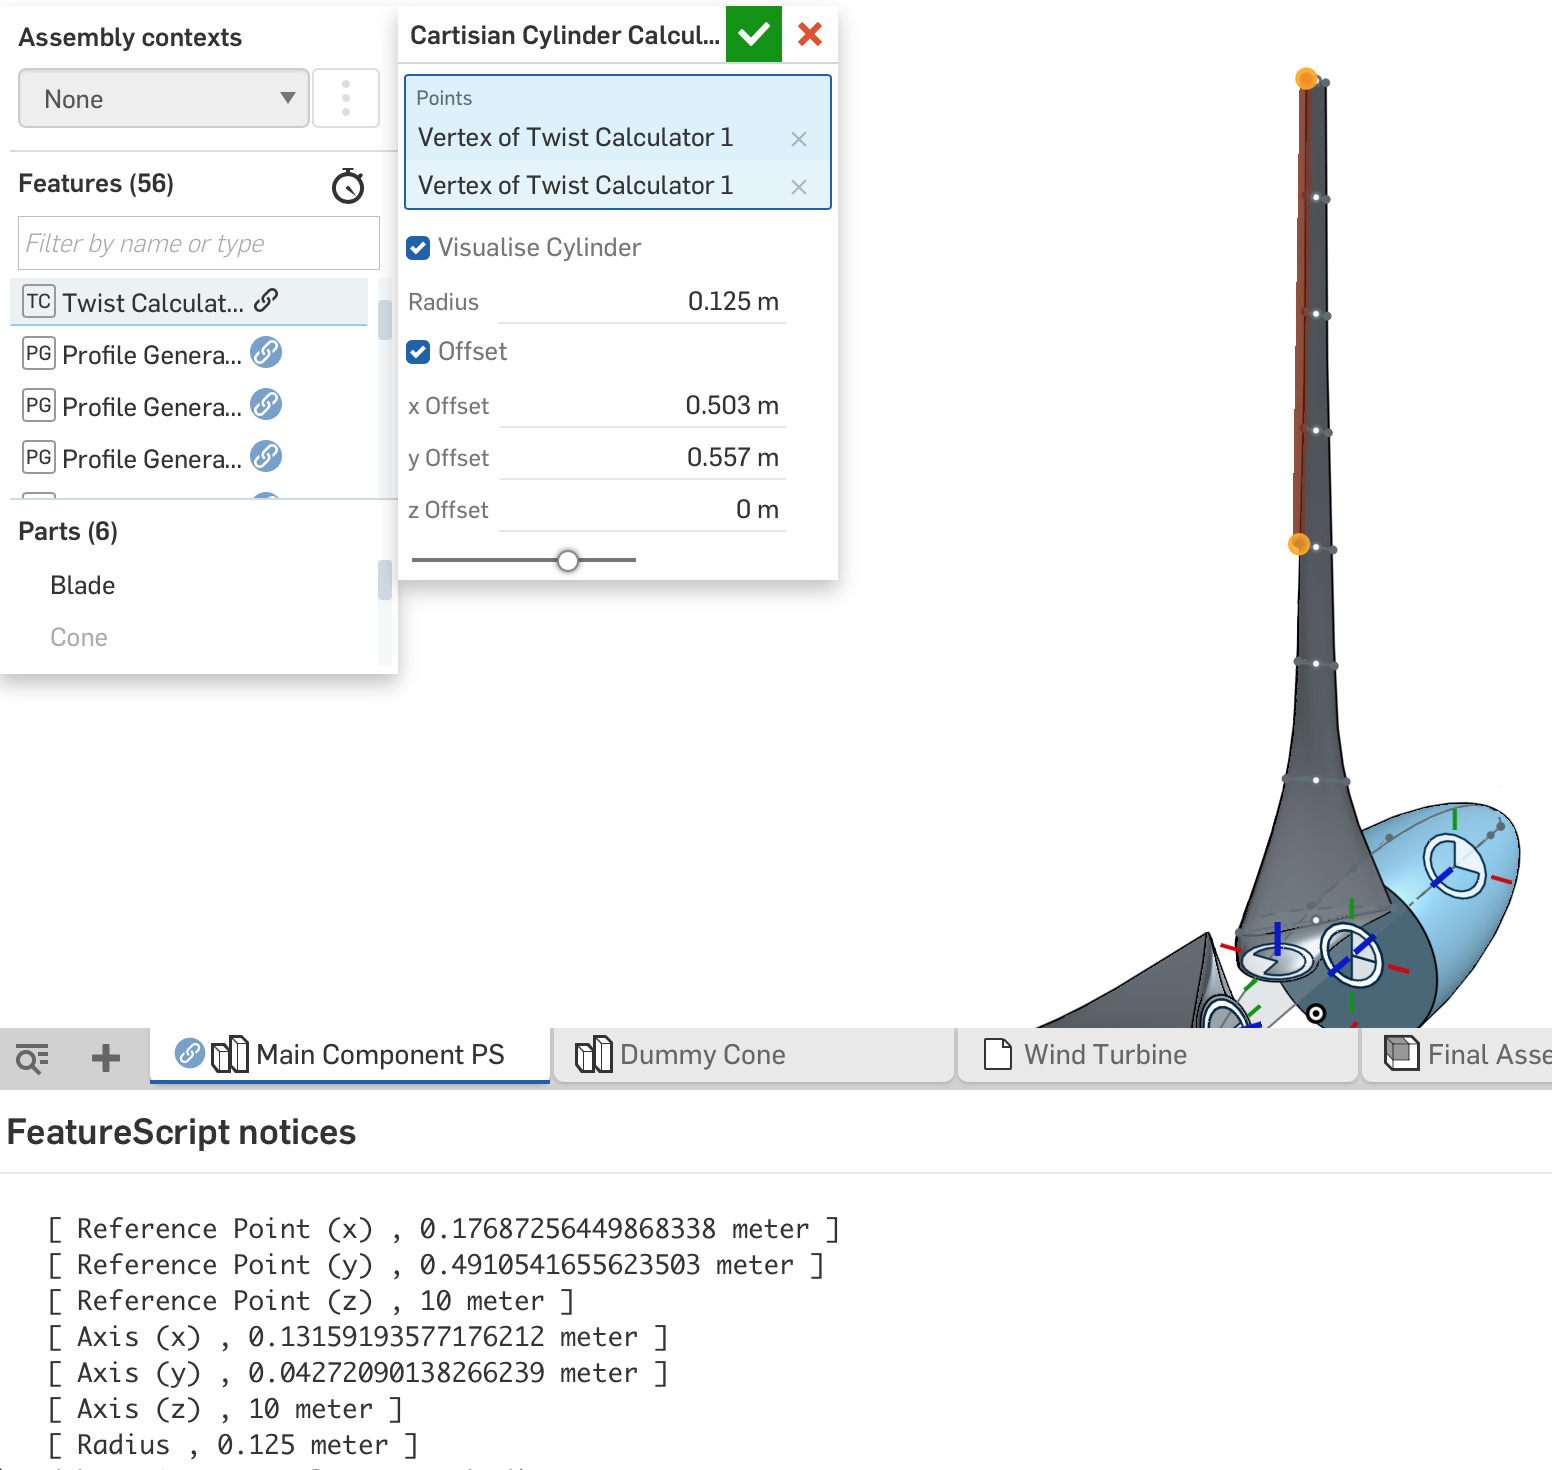1552x1470 pixels.
Task: Focus the Filter by name or type field
Action: click(199, 243)
